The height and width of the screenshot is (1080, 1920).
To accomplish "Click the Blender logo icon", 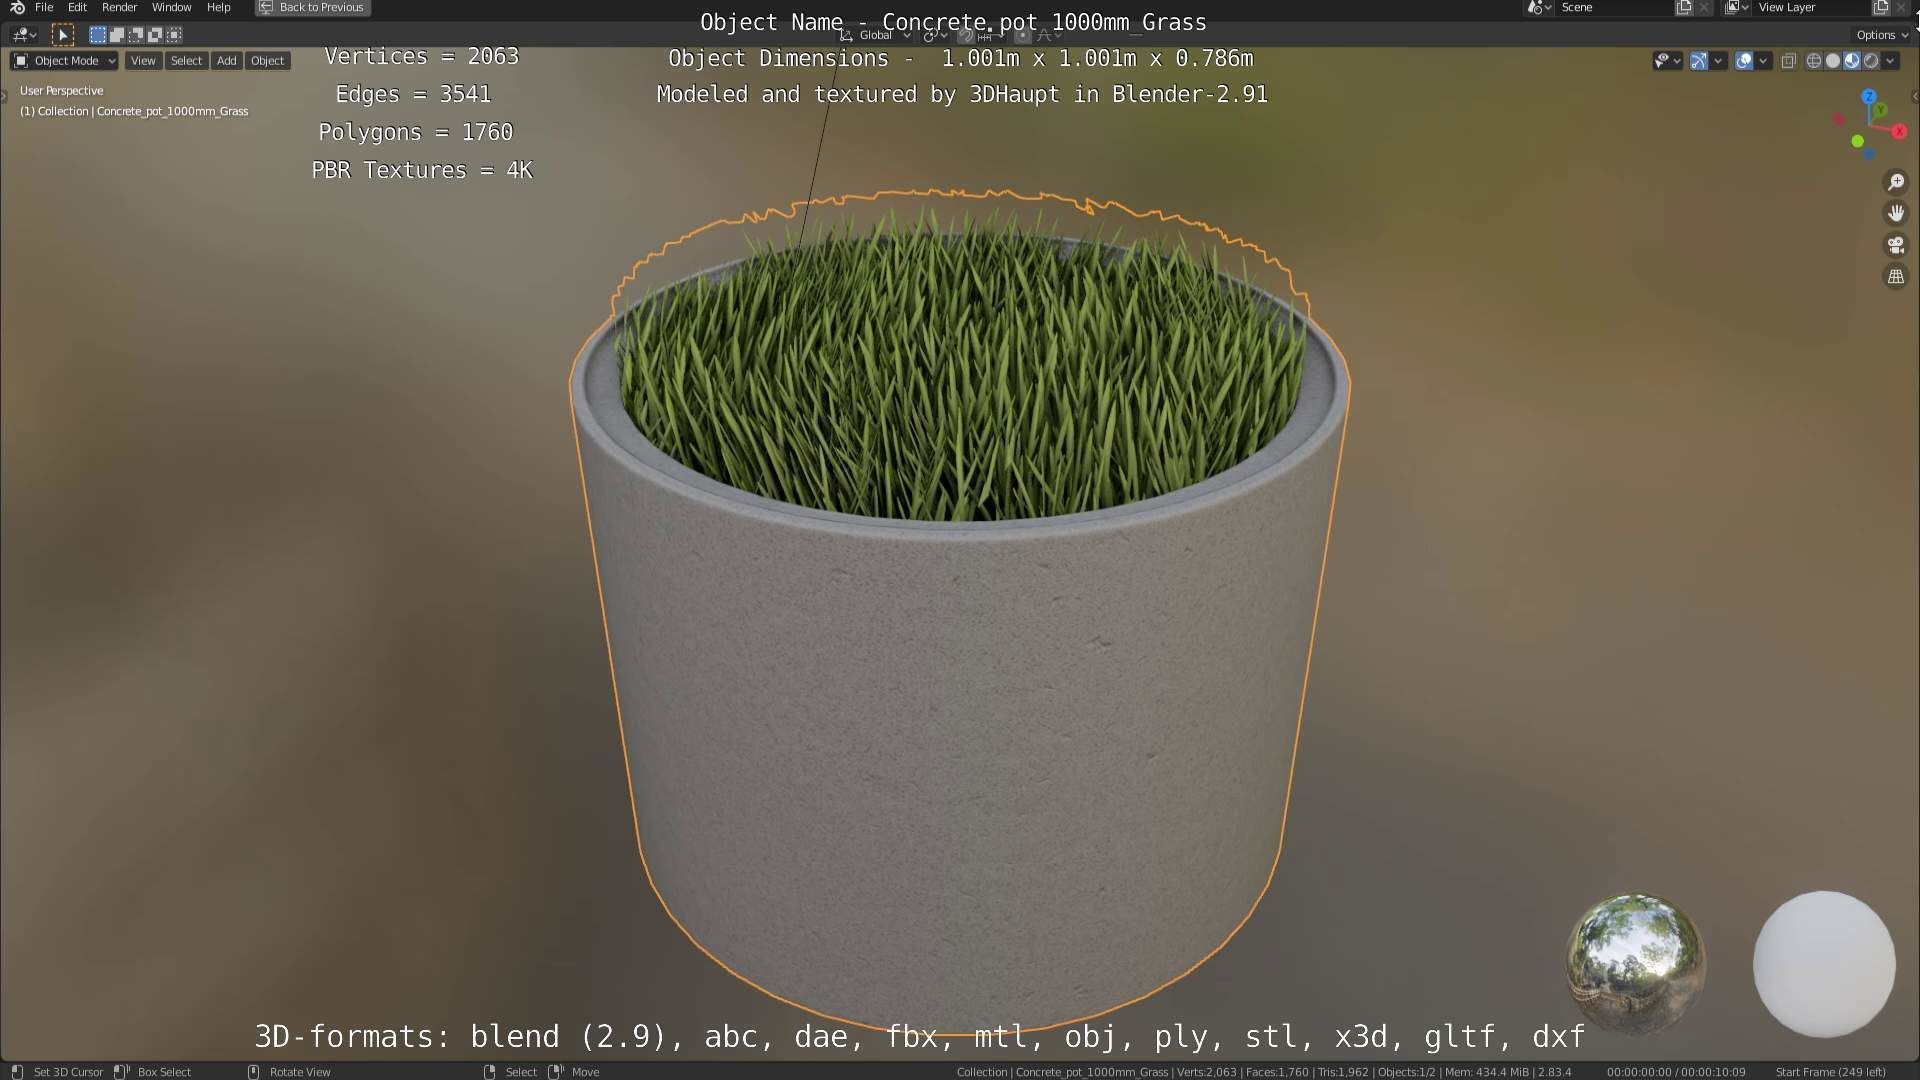I will pos(17,8).
